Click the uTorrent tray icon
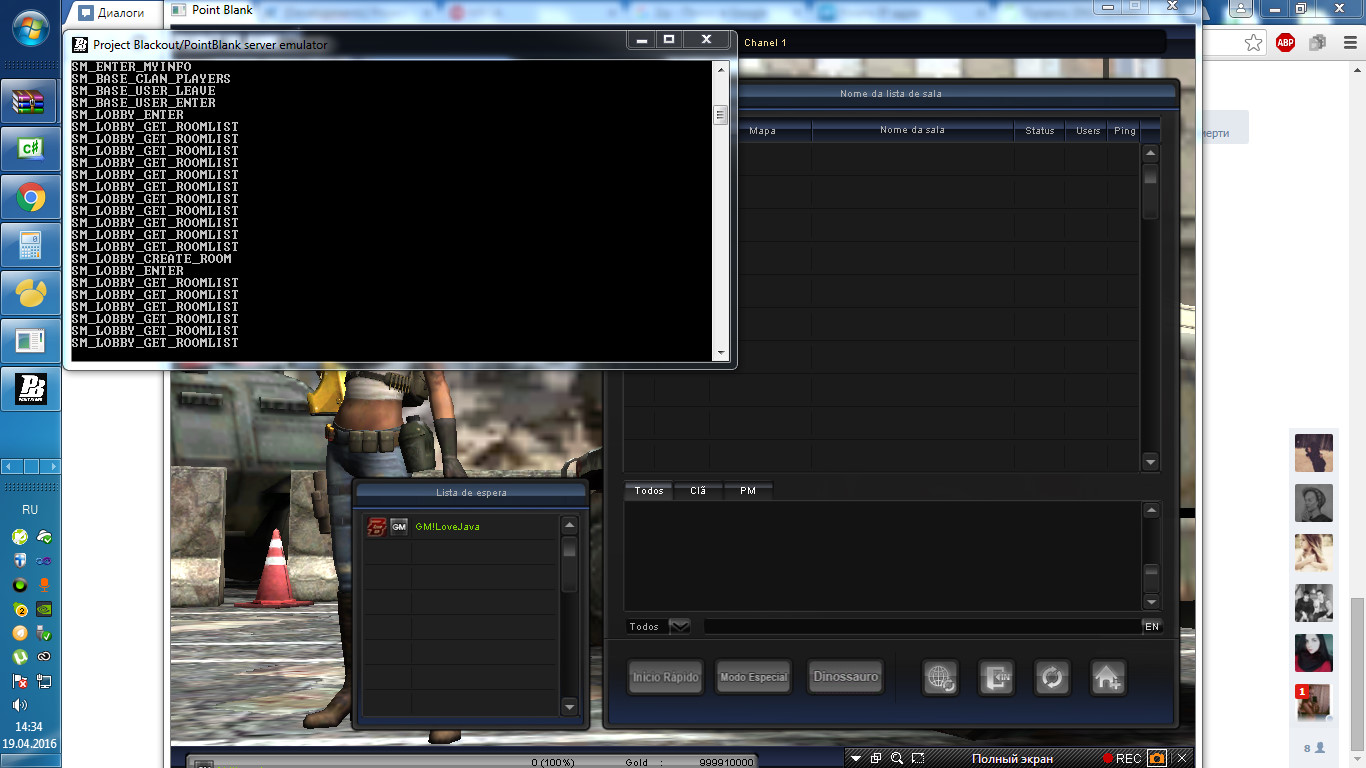This screenshot has height=768, width=1366. (20, 657)
